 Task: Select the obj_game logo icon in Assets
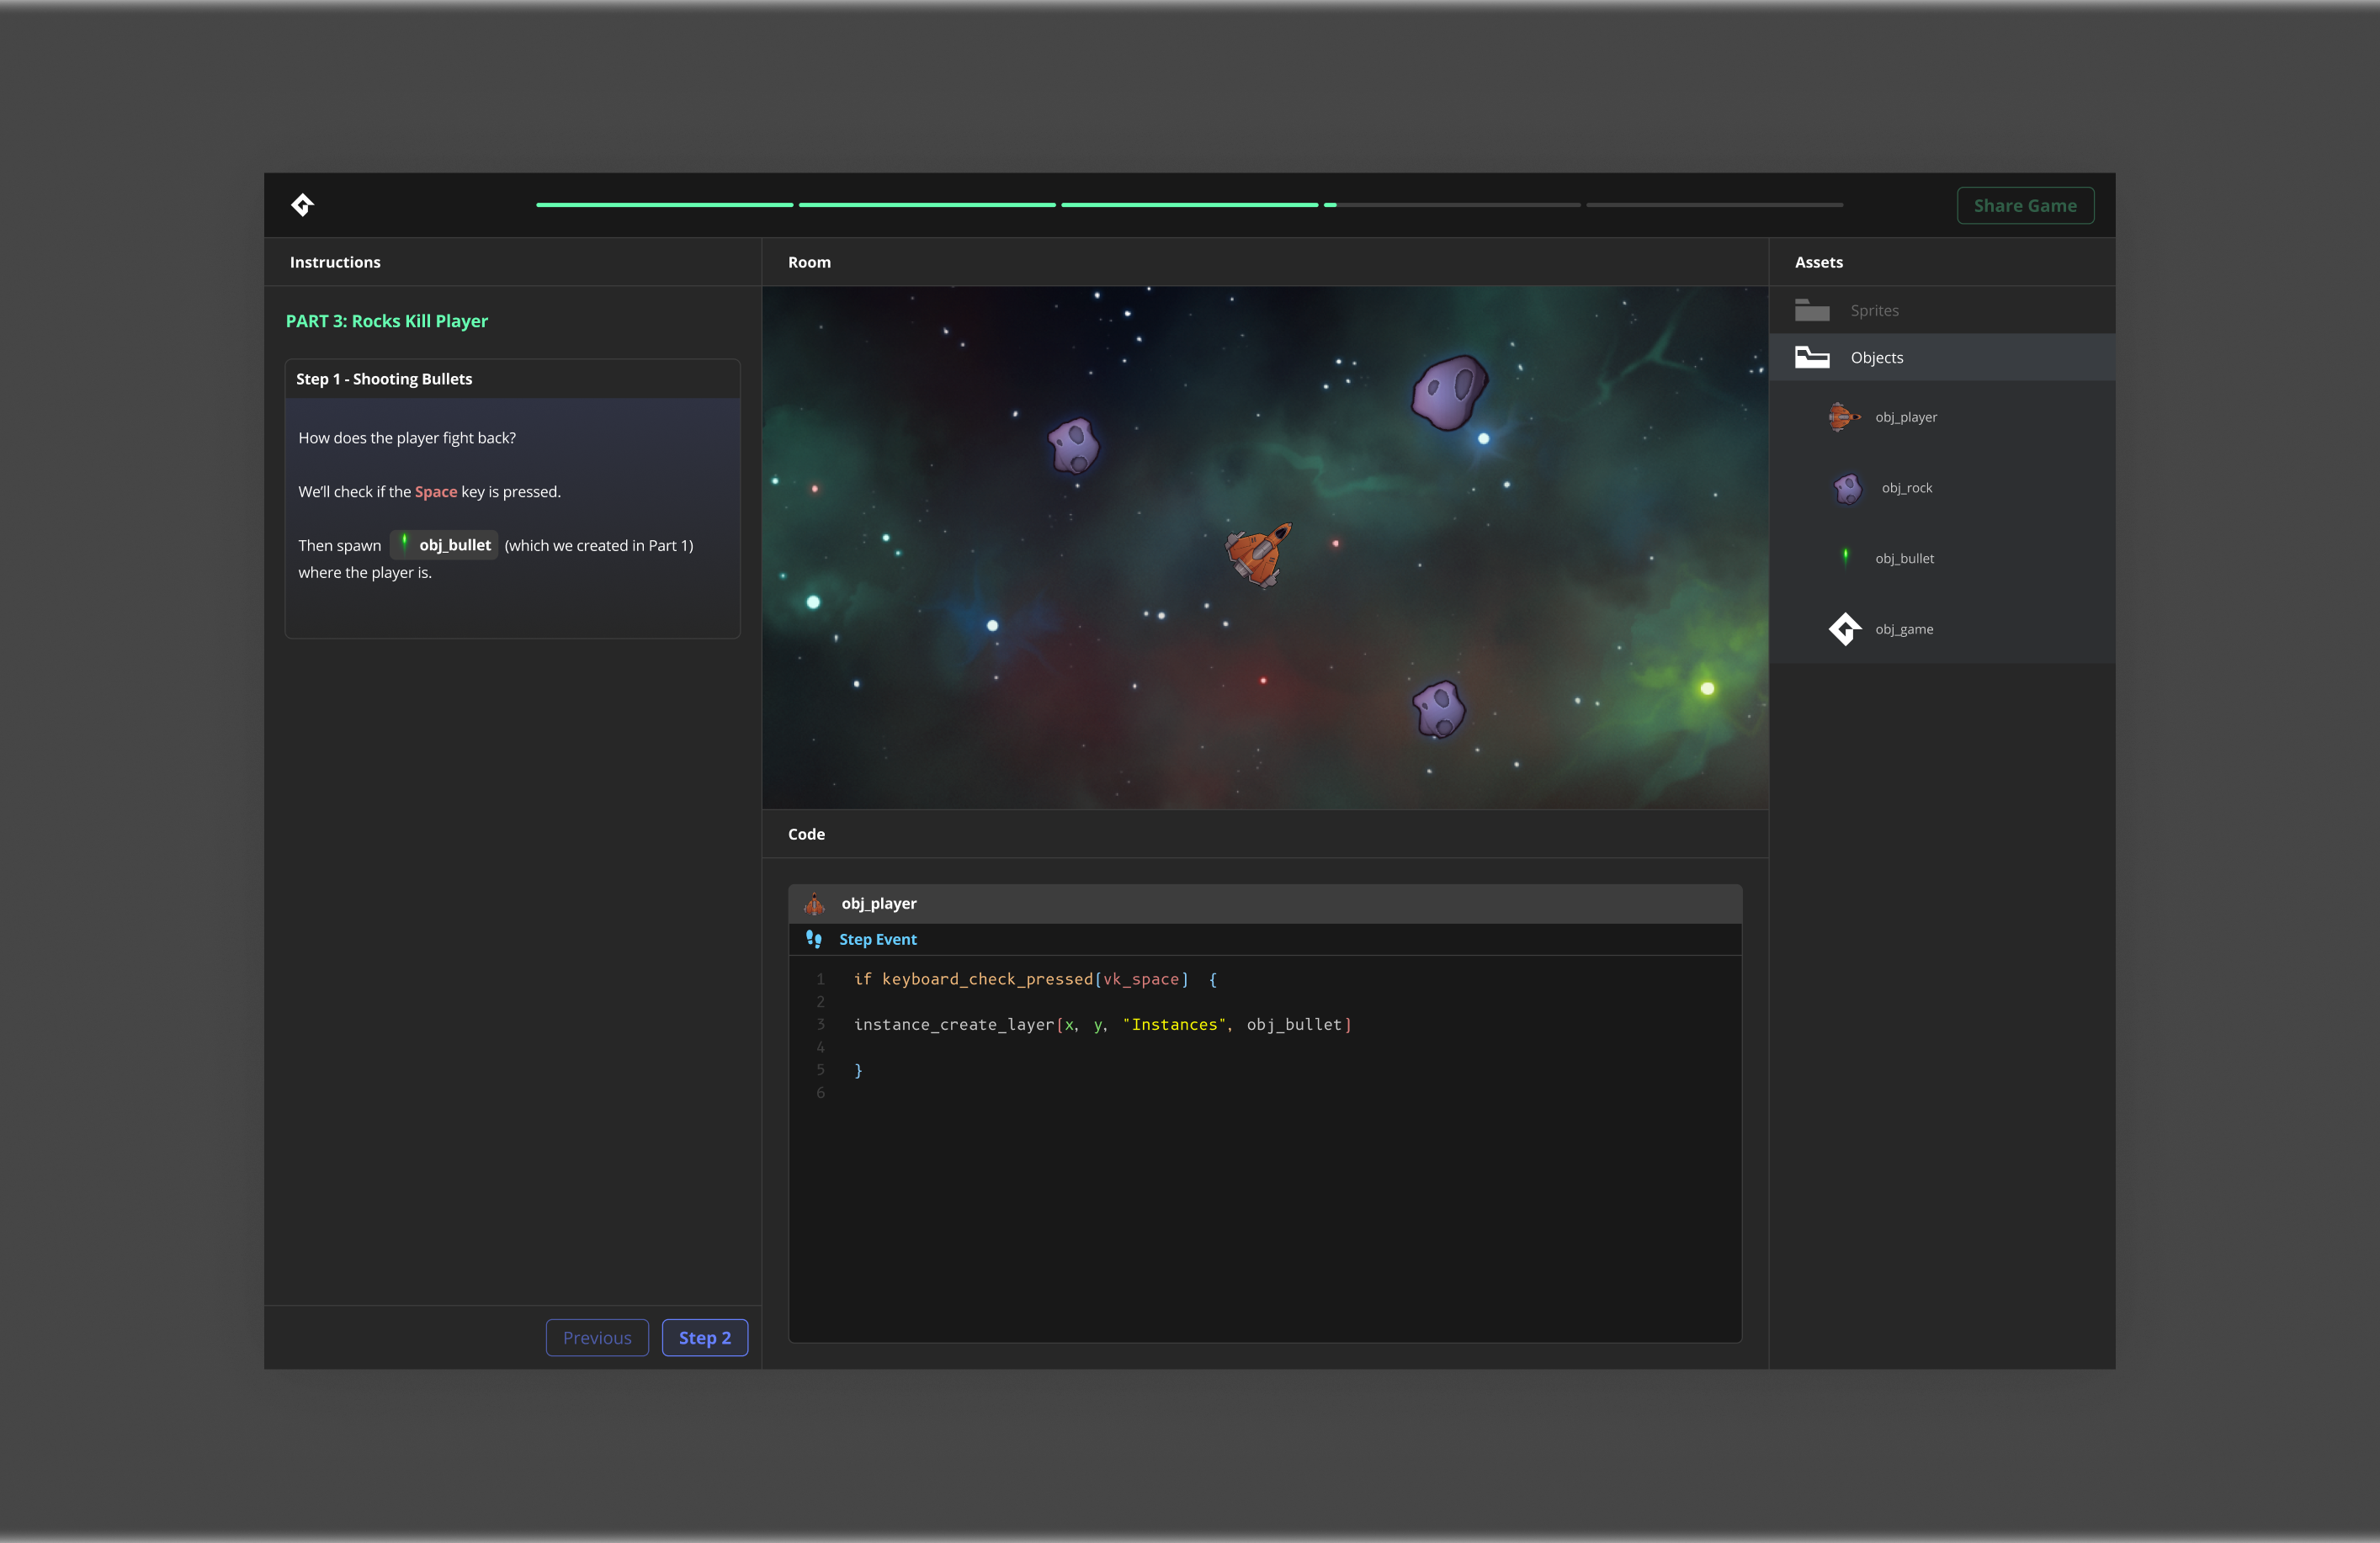pos(1845,629)
